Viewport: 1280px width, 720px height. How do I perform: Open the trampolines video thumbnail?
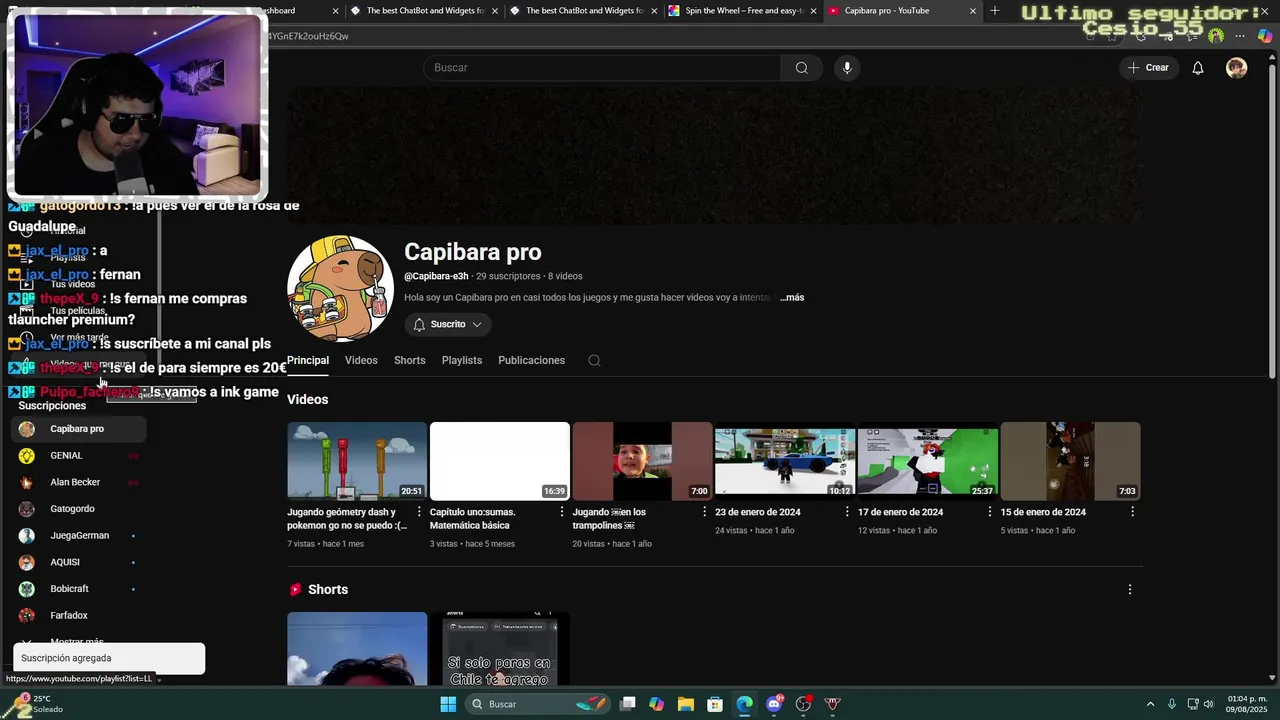point(642,461)
